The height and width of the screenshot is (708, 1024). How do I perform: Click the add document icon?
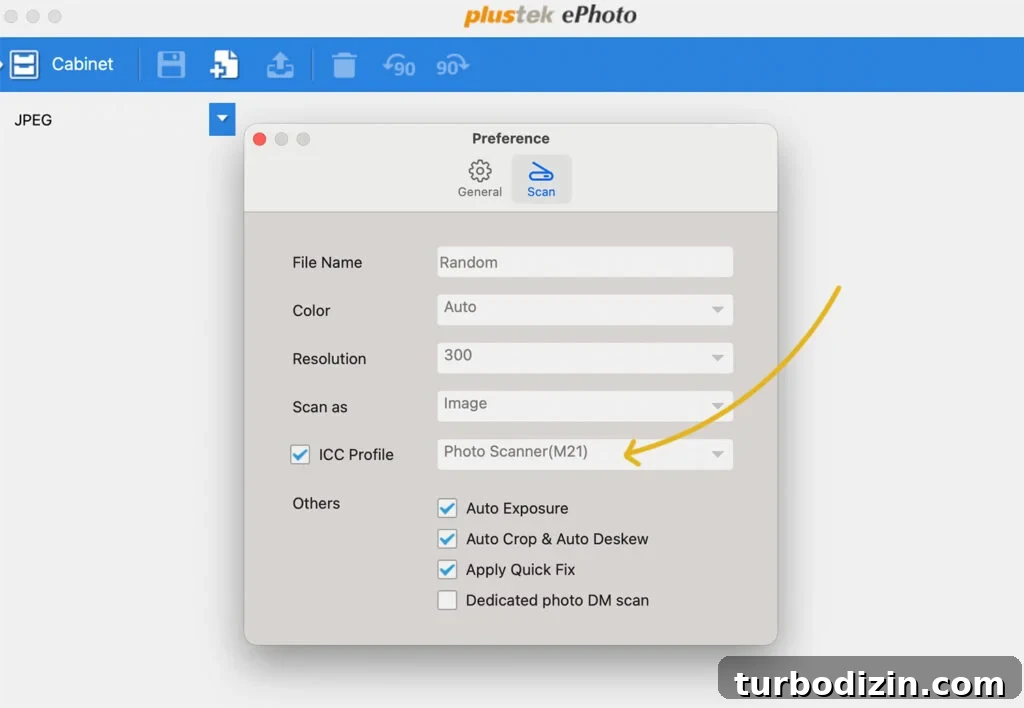225,65
